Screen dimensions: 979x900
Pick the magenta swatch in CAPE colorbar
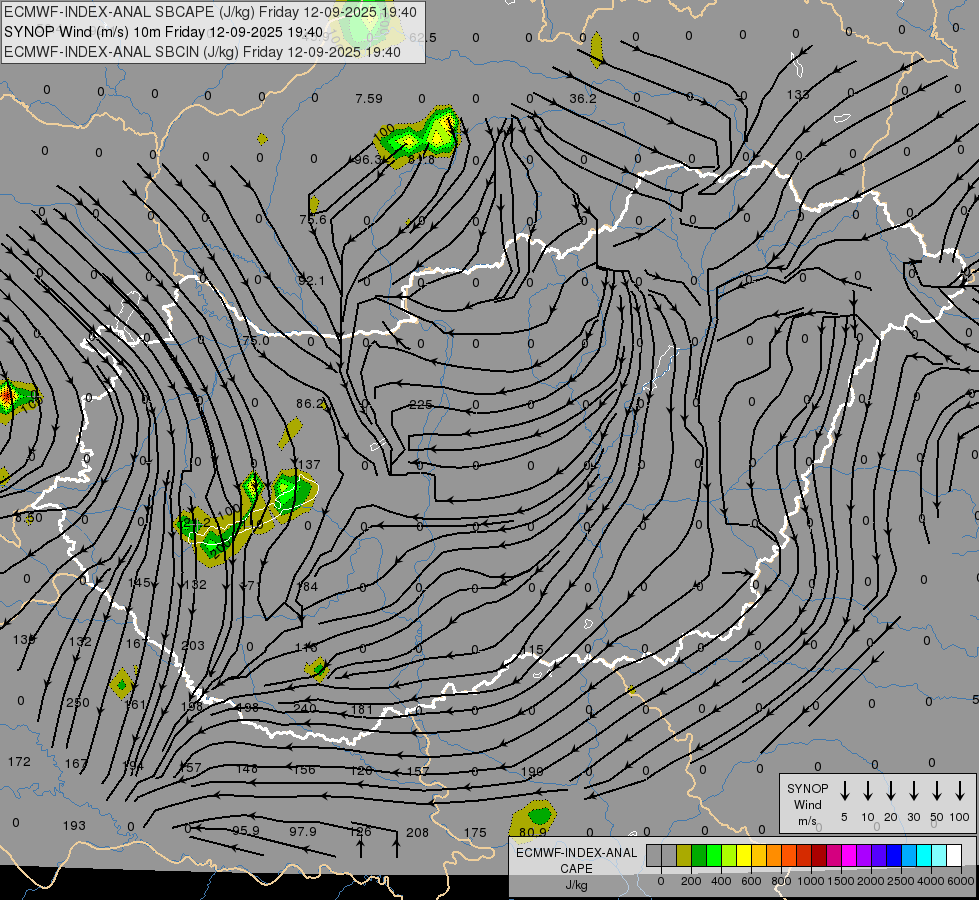coord(849,855)
